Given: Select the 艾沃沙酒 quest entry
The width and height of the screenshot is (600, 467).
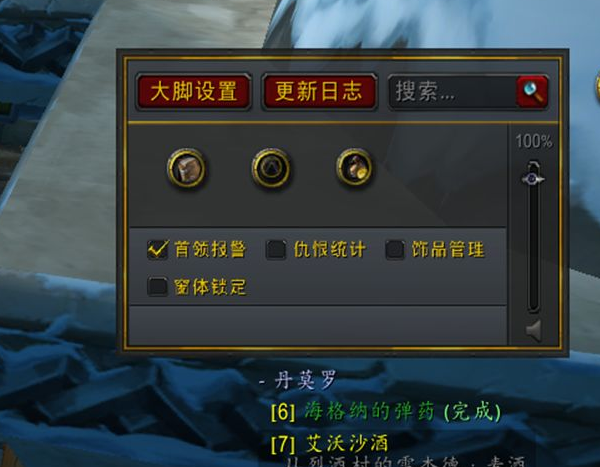Looking at the screenshot, I should coord(329,444).
